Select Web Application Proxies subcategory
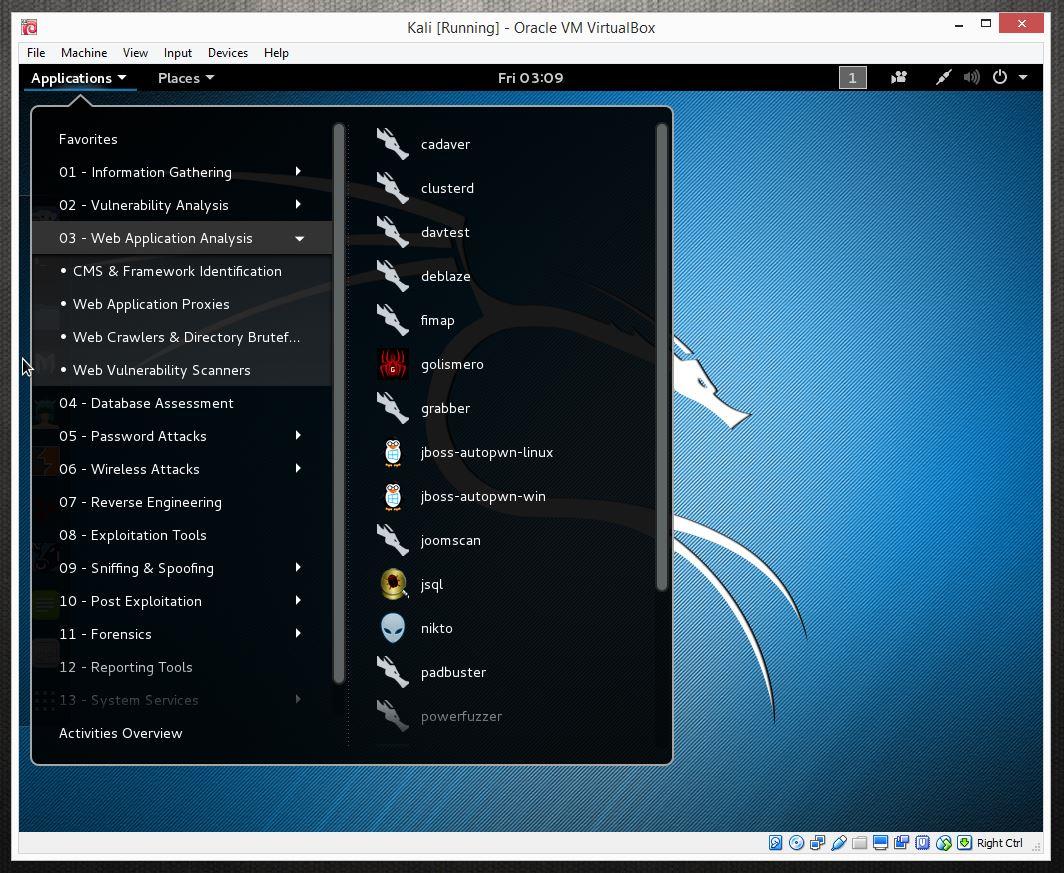1064x873 pixels. tap(182, 305)
